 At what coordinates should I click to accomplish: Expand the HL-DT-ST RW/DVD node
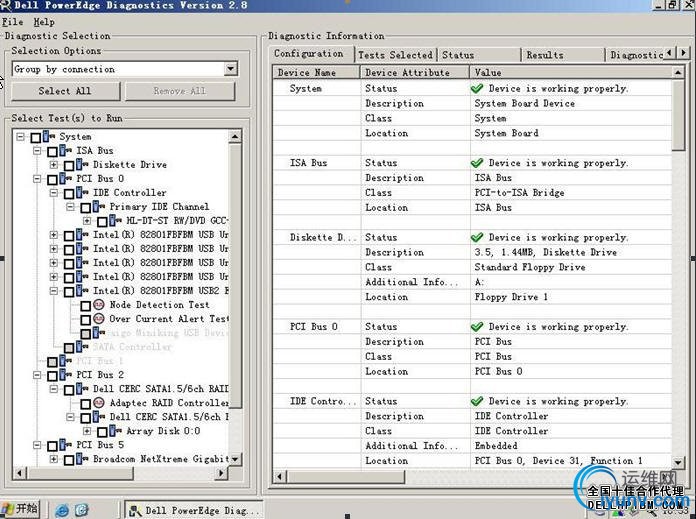(87, 221)
